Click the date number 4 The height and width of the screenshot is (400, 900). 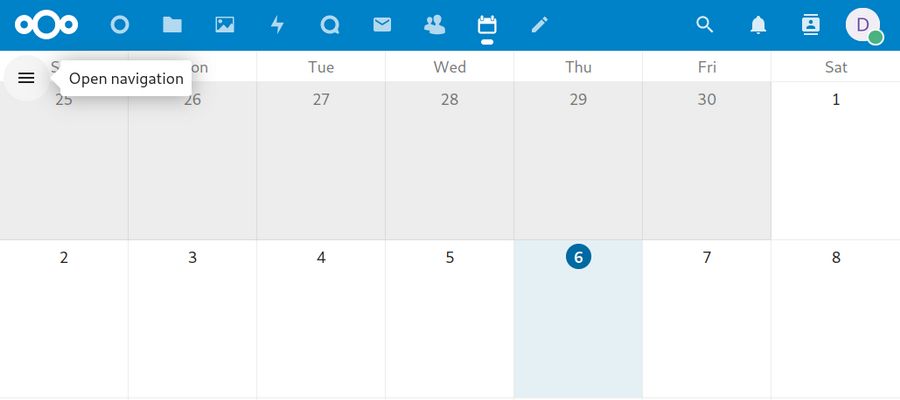[x=321, y=257]
